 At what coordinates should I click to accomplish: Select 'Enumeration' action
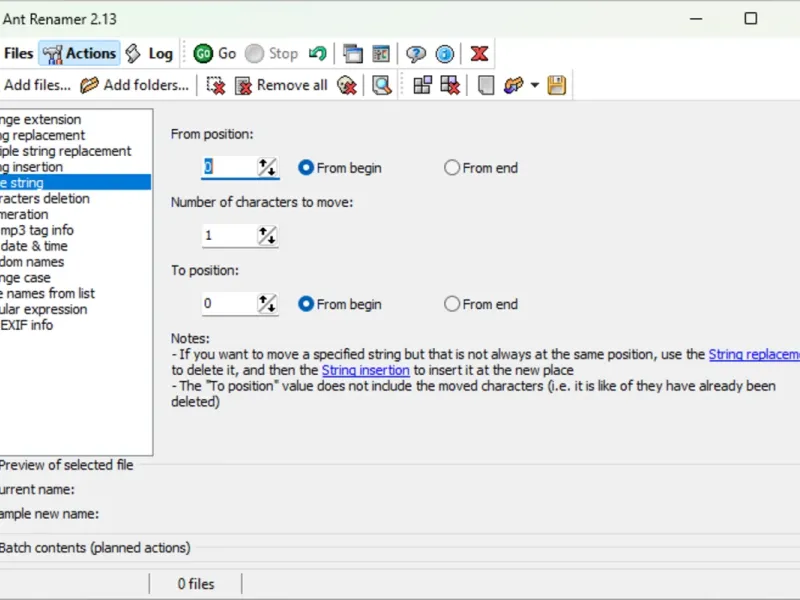[75, 214]
